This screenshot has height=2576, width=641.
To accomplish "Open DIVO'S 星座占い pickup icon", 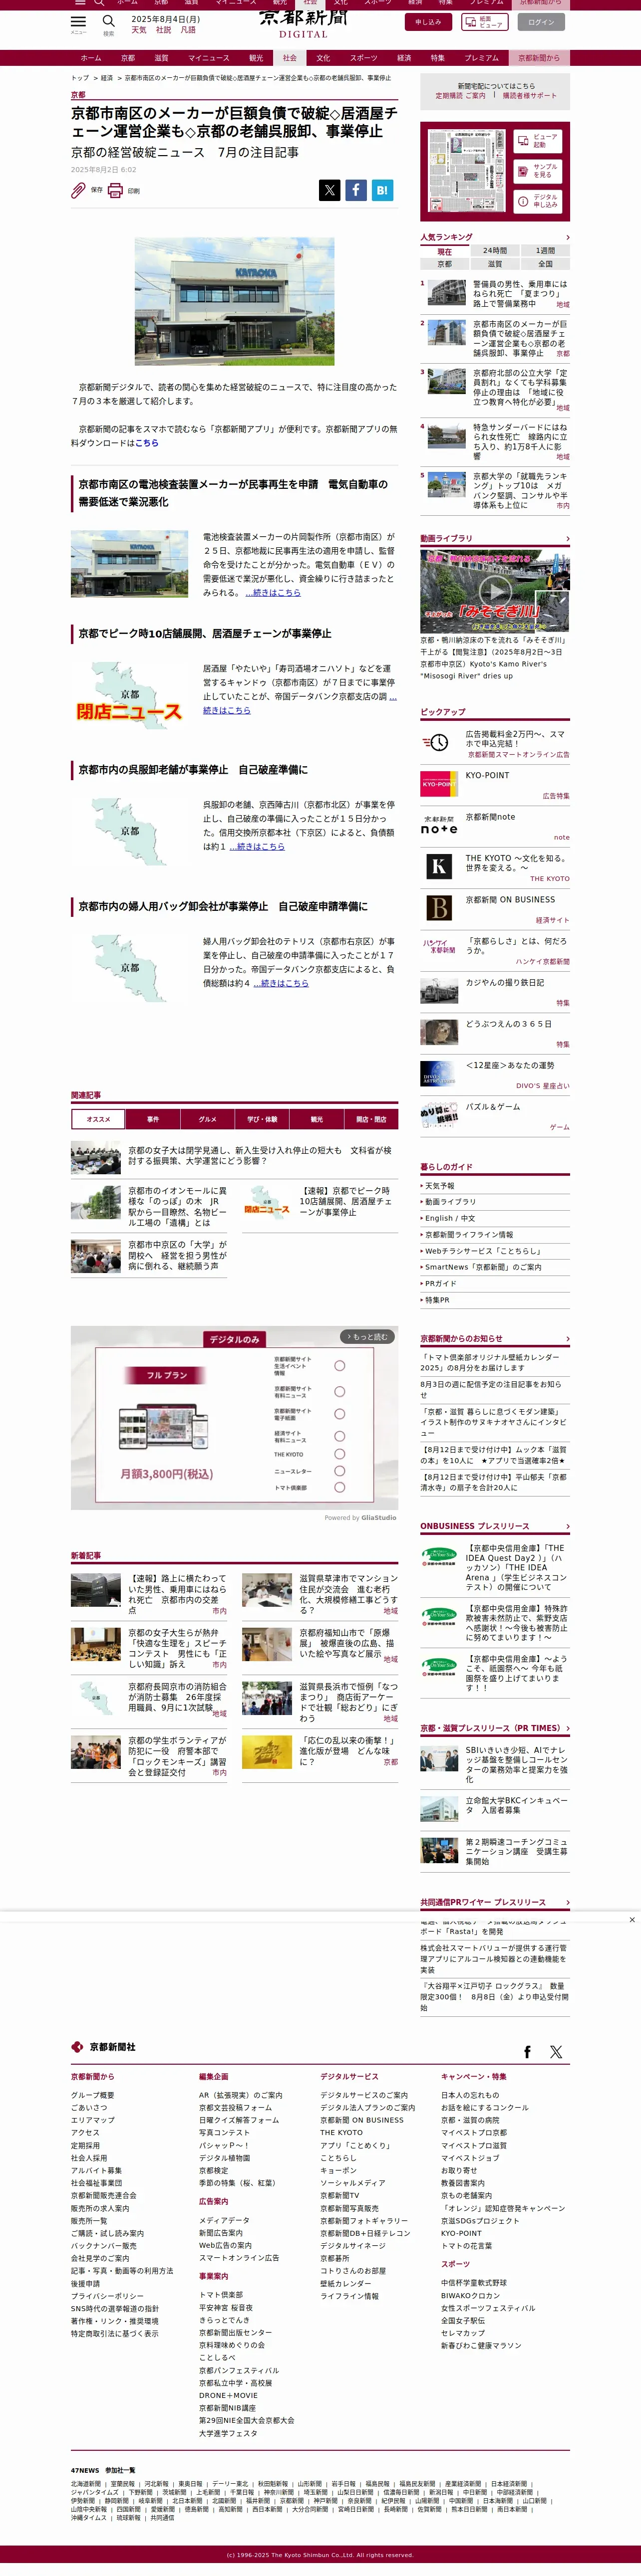I will (439, 1074).
